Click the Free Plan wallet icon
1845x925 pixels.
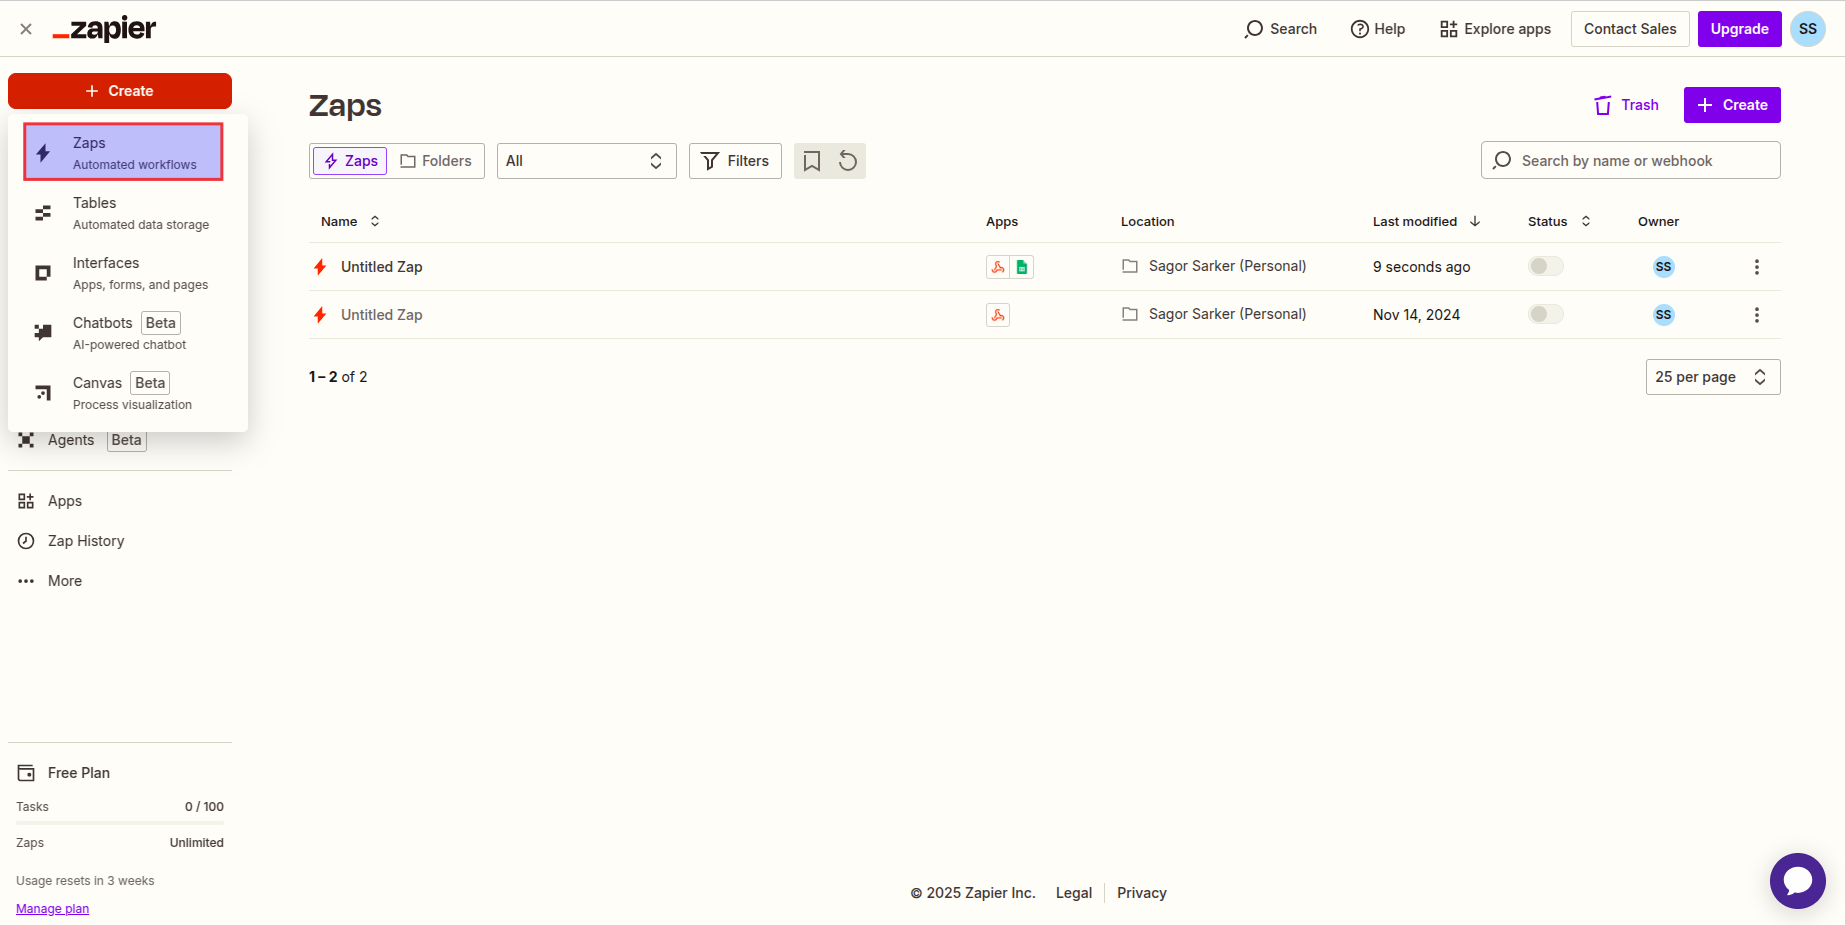26,773
